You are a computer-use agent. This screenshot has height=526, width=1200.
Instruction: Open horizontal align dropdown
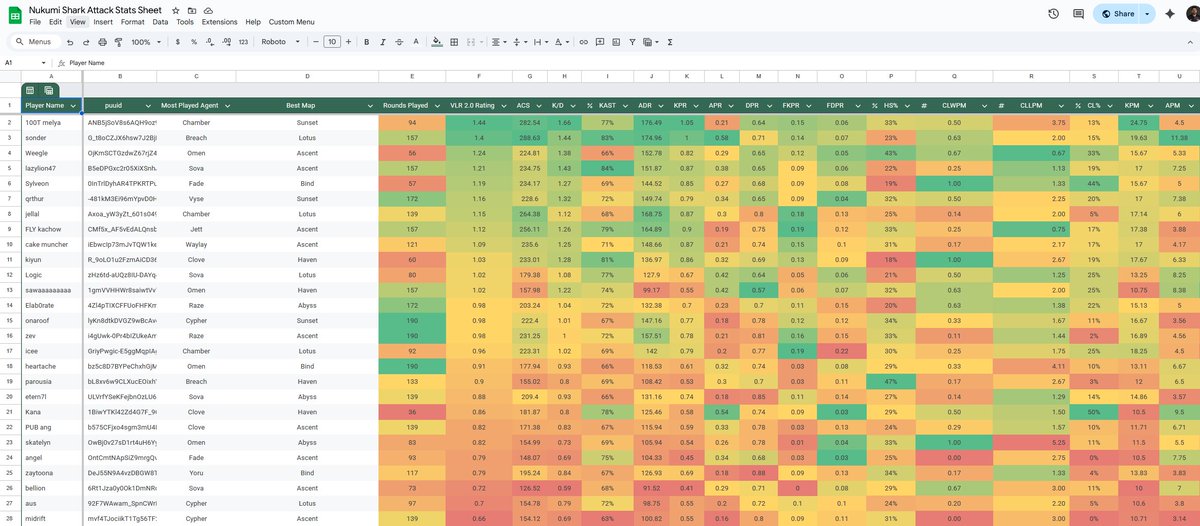[x=502, y=42]
